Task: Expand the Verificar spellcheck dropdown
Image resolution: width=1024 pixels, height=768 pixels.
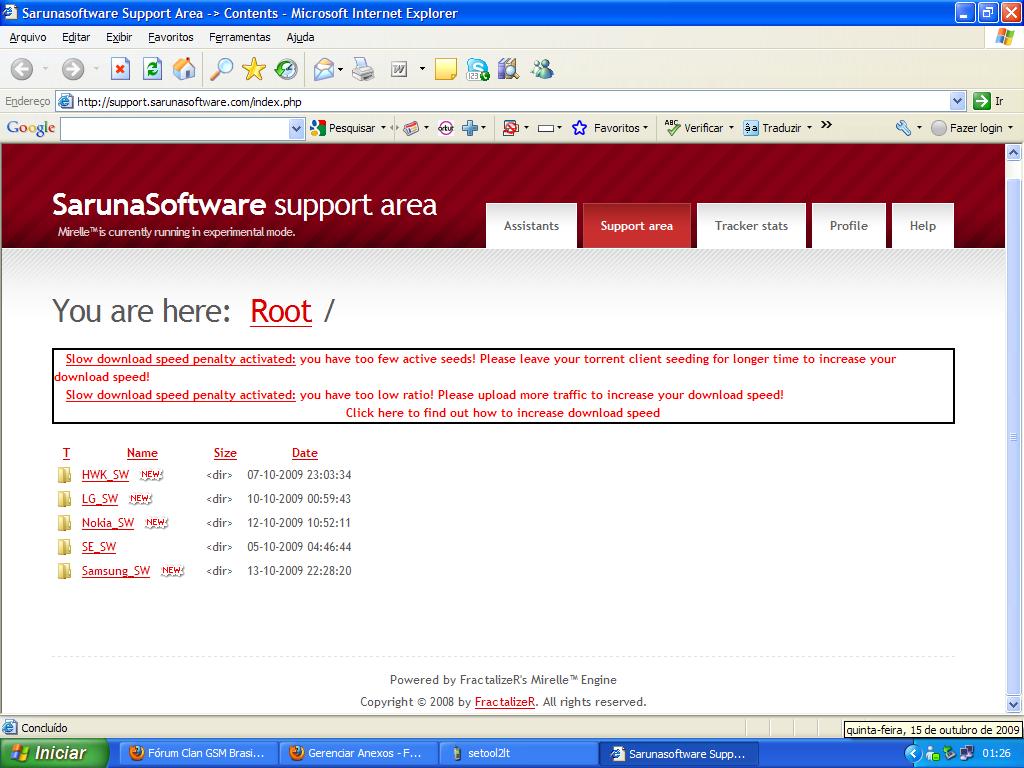Action: point(731,128)
